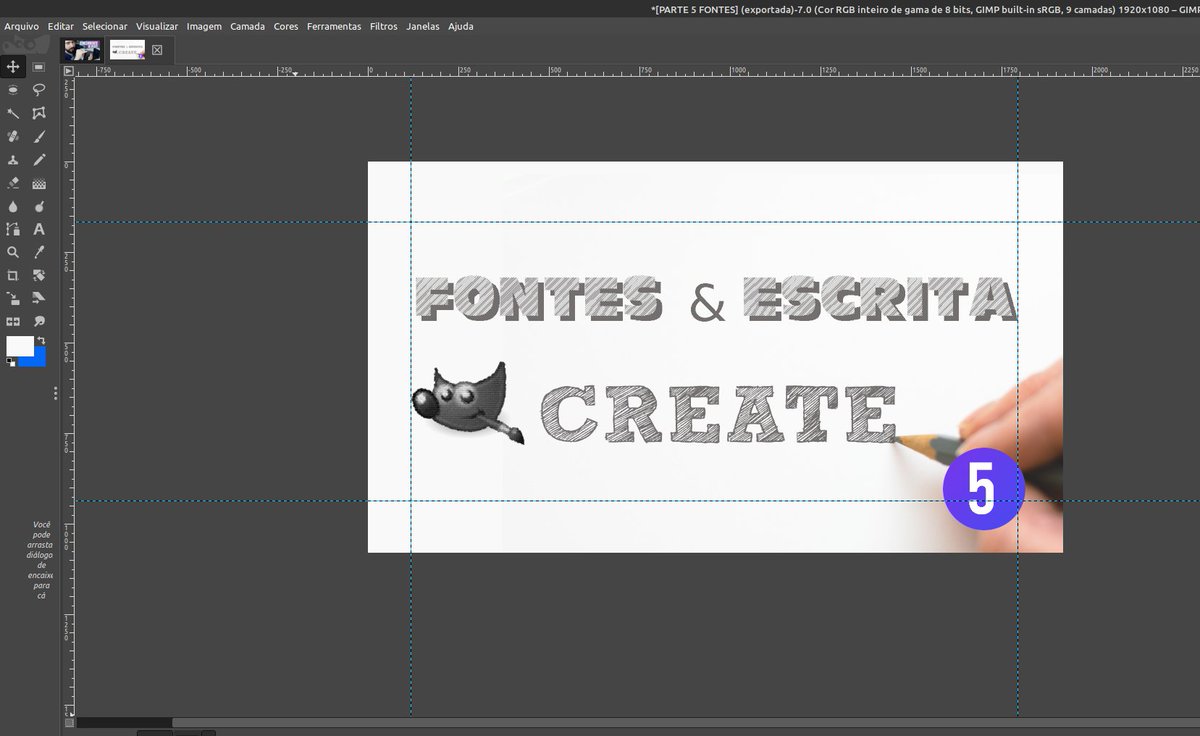Select the Paintbrush tool
Viewport: 1200px width, 736px height.
(39, 136)
